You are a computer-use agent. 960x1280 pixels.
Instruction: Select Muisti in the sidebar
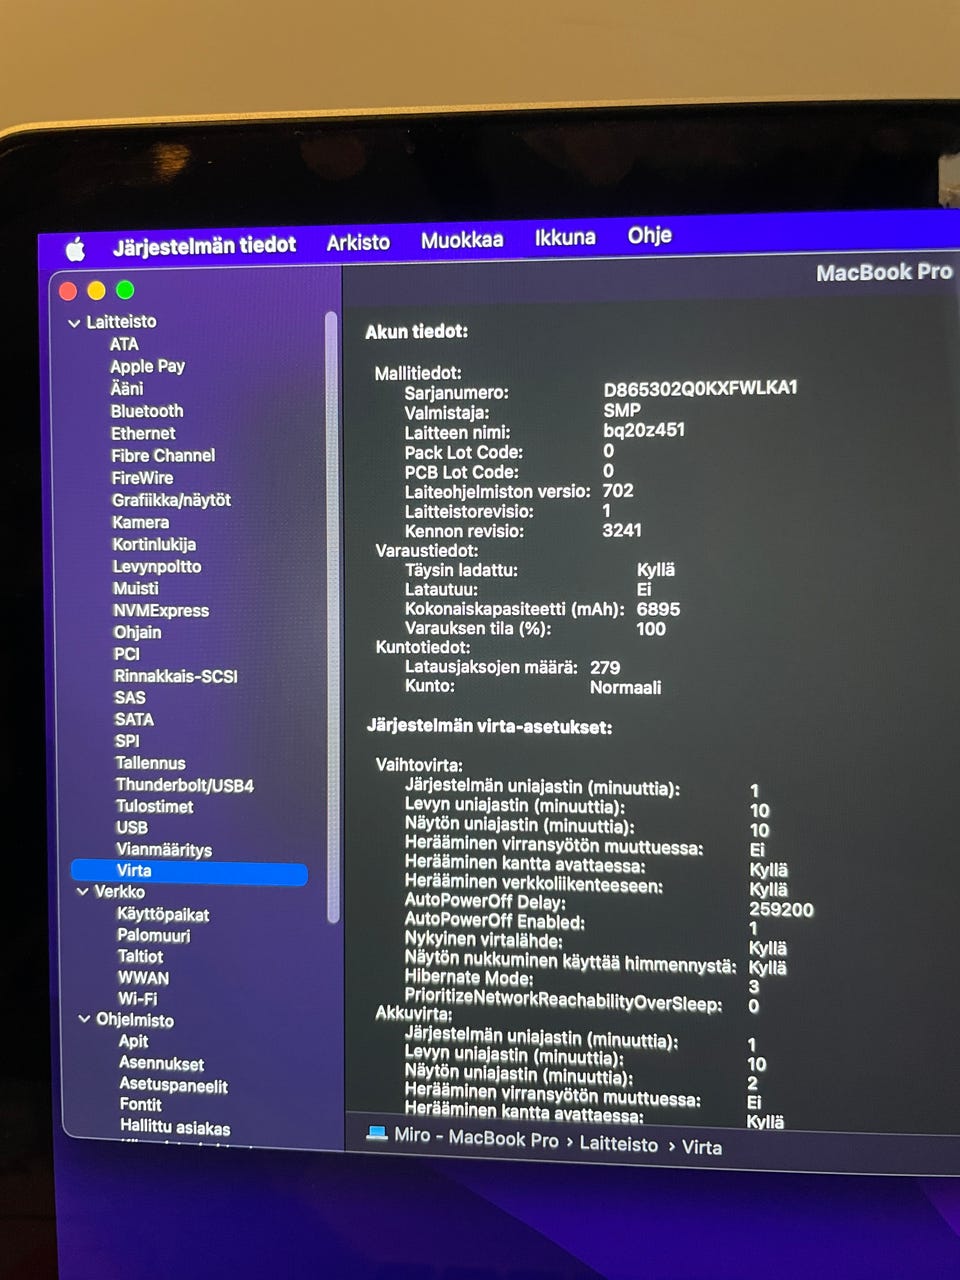coord(135,588)
